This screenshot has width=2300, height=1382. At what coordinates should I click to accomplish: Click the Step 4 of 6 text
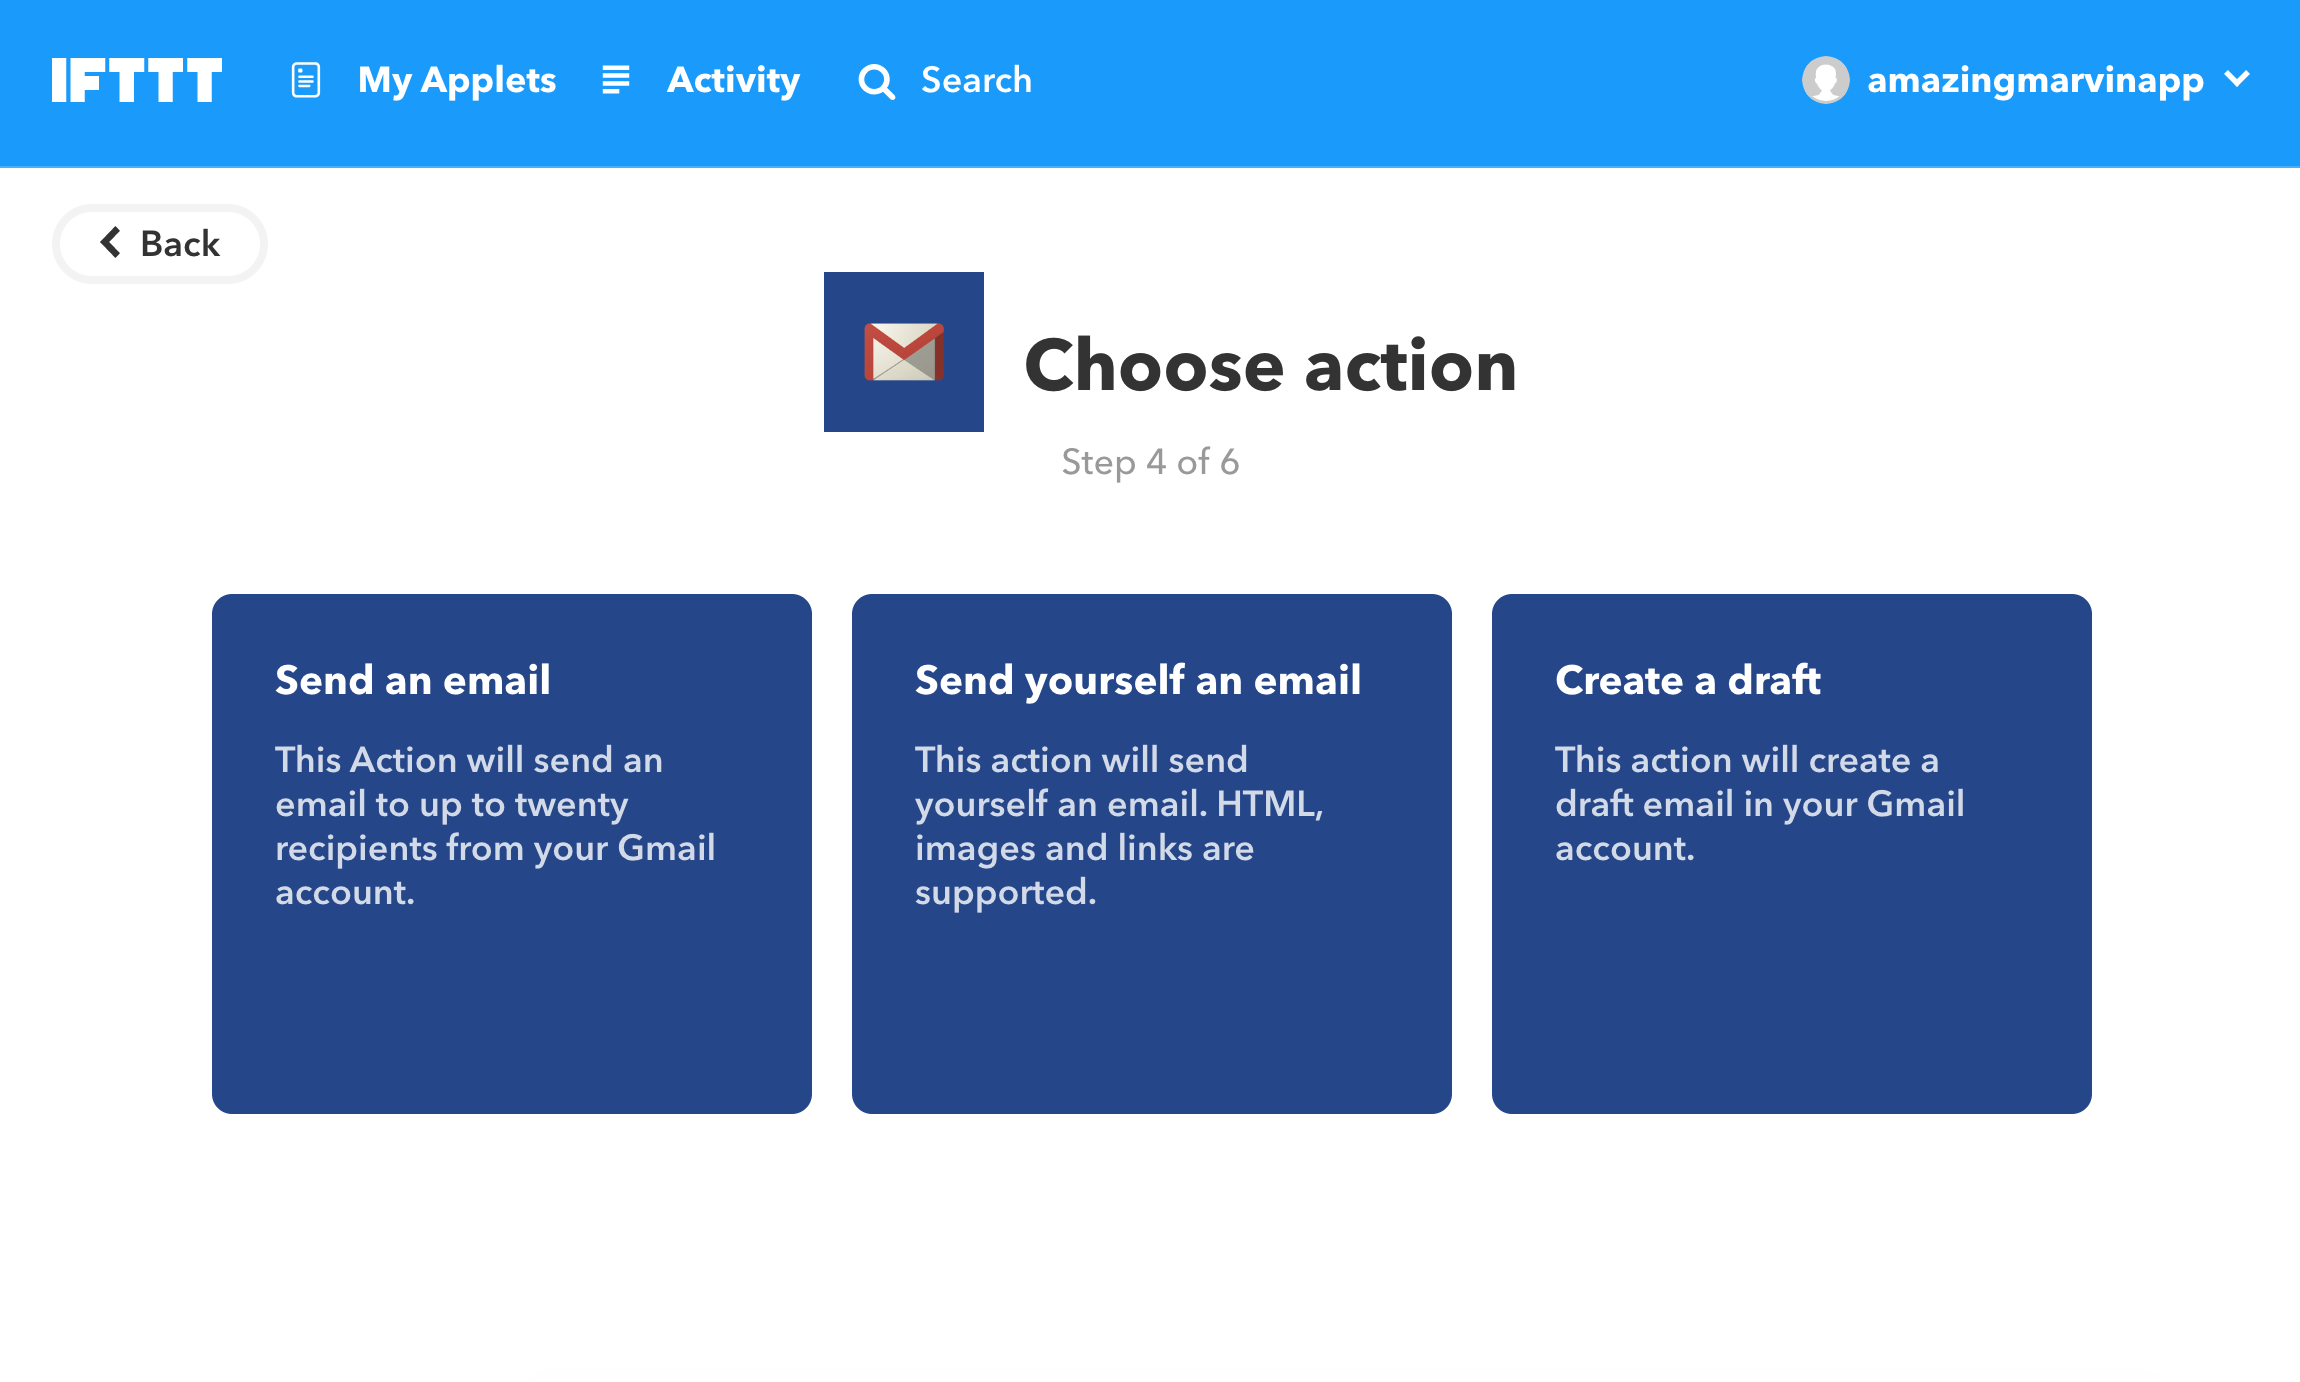tap(1150, 462)
